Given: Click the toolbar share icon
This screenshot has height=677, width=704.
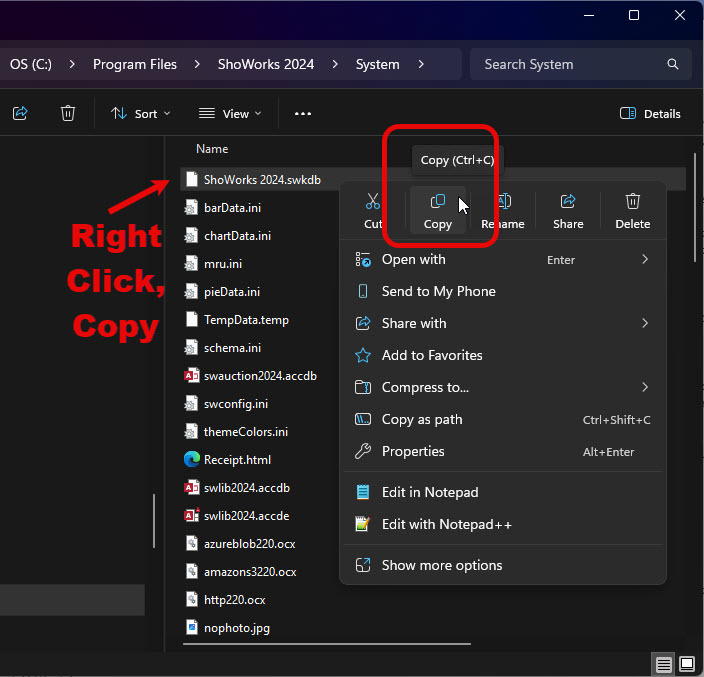Looking at the screenshot, I should click(20, 114).
